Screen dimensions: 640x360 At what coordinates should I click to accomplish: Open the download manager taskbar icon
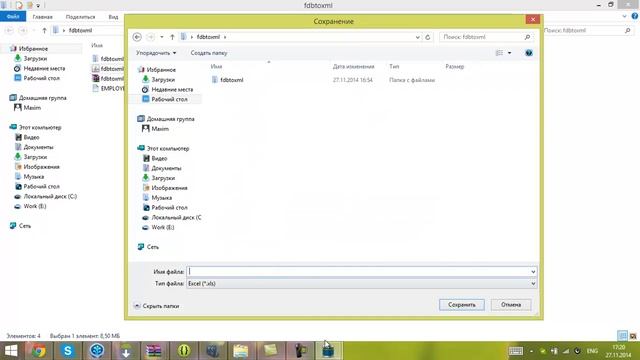[x=126, y=351]
